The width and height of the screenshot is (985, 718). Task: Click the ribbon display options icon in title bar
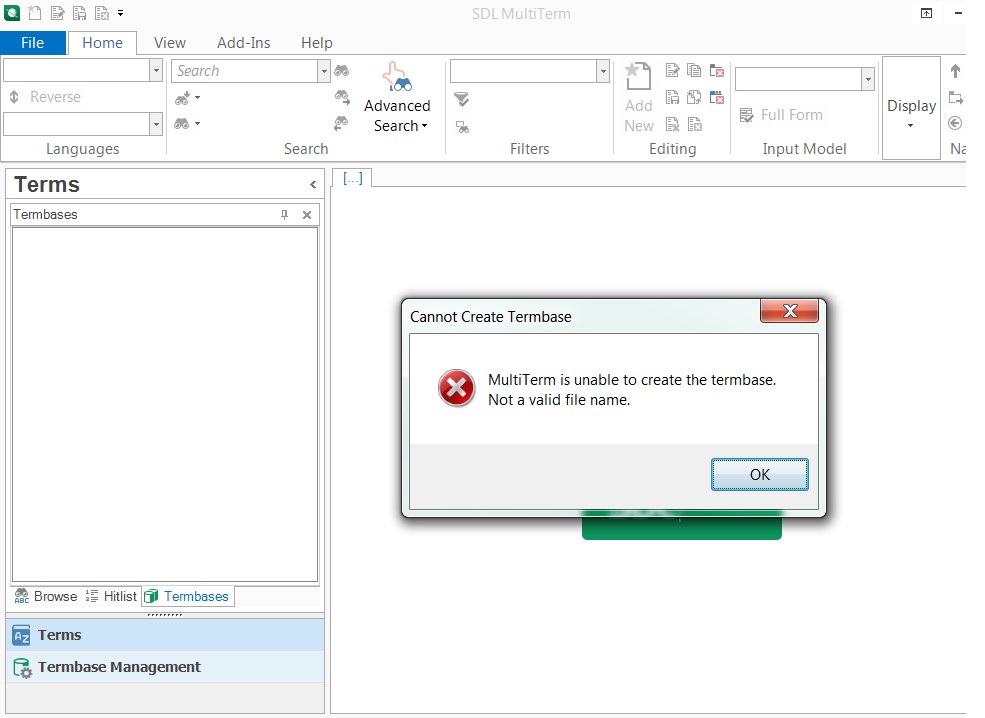(x=927, y=13)
